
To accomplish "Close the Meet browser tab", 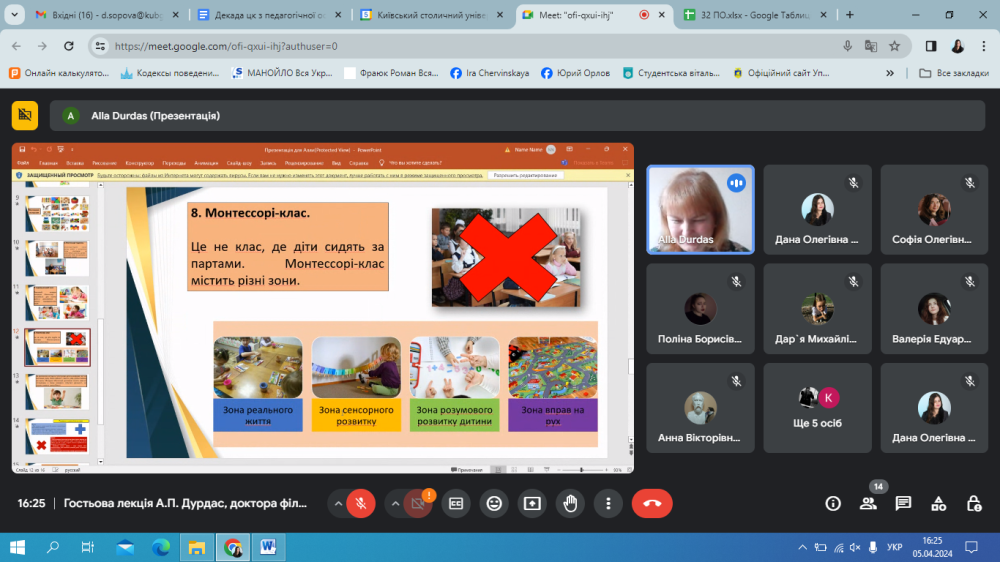I will 661,15.
